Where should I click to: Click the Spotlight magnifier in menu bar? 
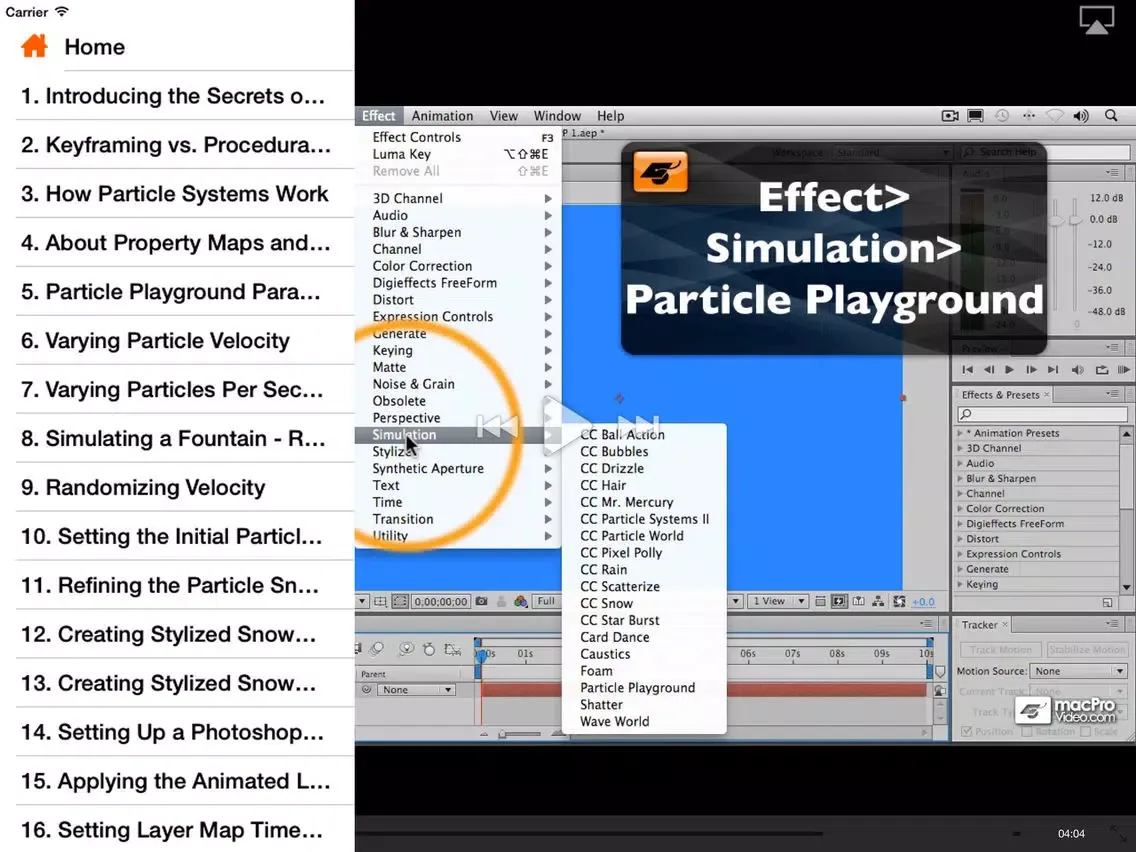tap(1111, 115)
